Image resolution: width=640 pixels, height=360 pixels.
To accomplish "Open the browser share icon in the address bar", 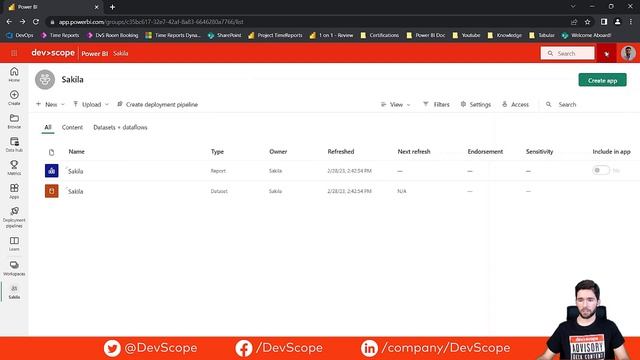I will [574, 22].
